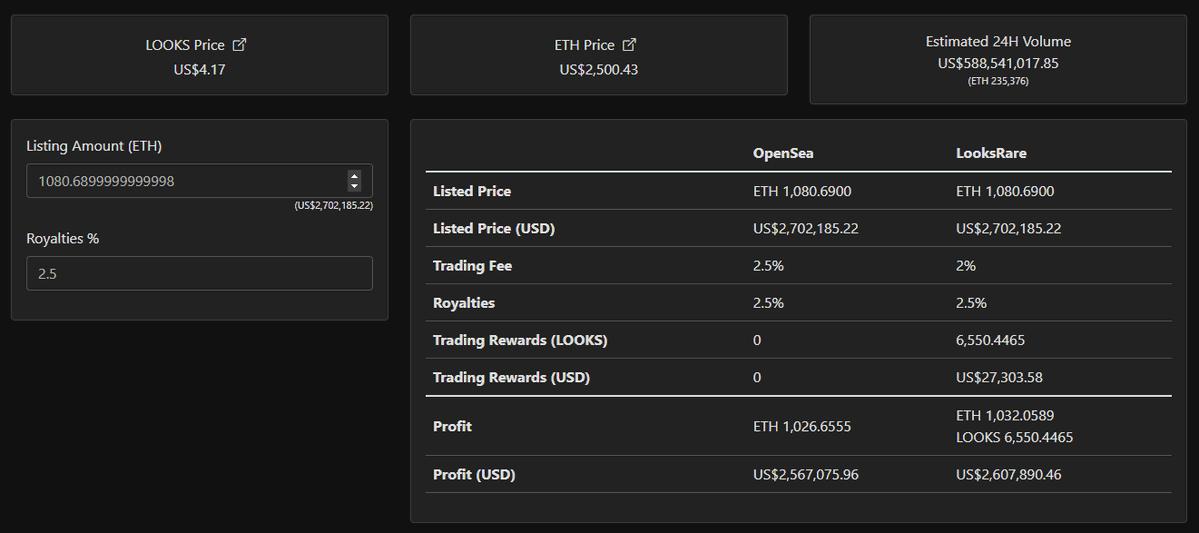This screenshot has width=1199, height=533.
Task: Click OpenSea's ETH 1,026.6555 profit value
Action: tap(802, 426)
